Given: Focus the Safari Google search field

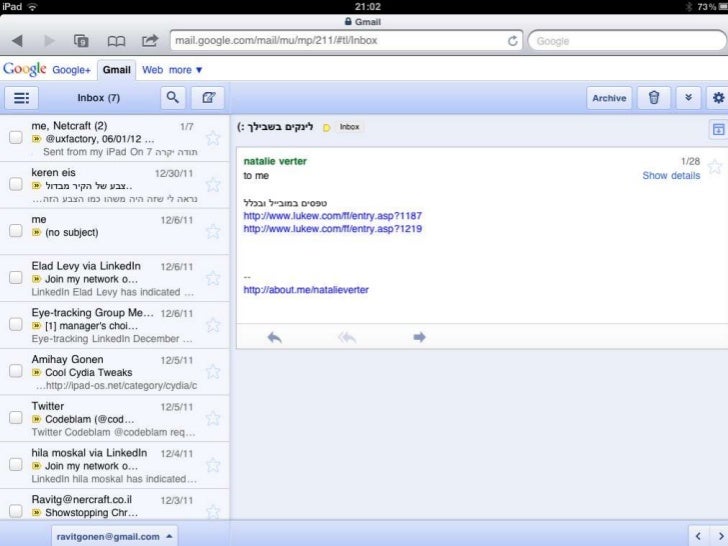Looking at the screenshot, I should pos(628,41).
